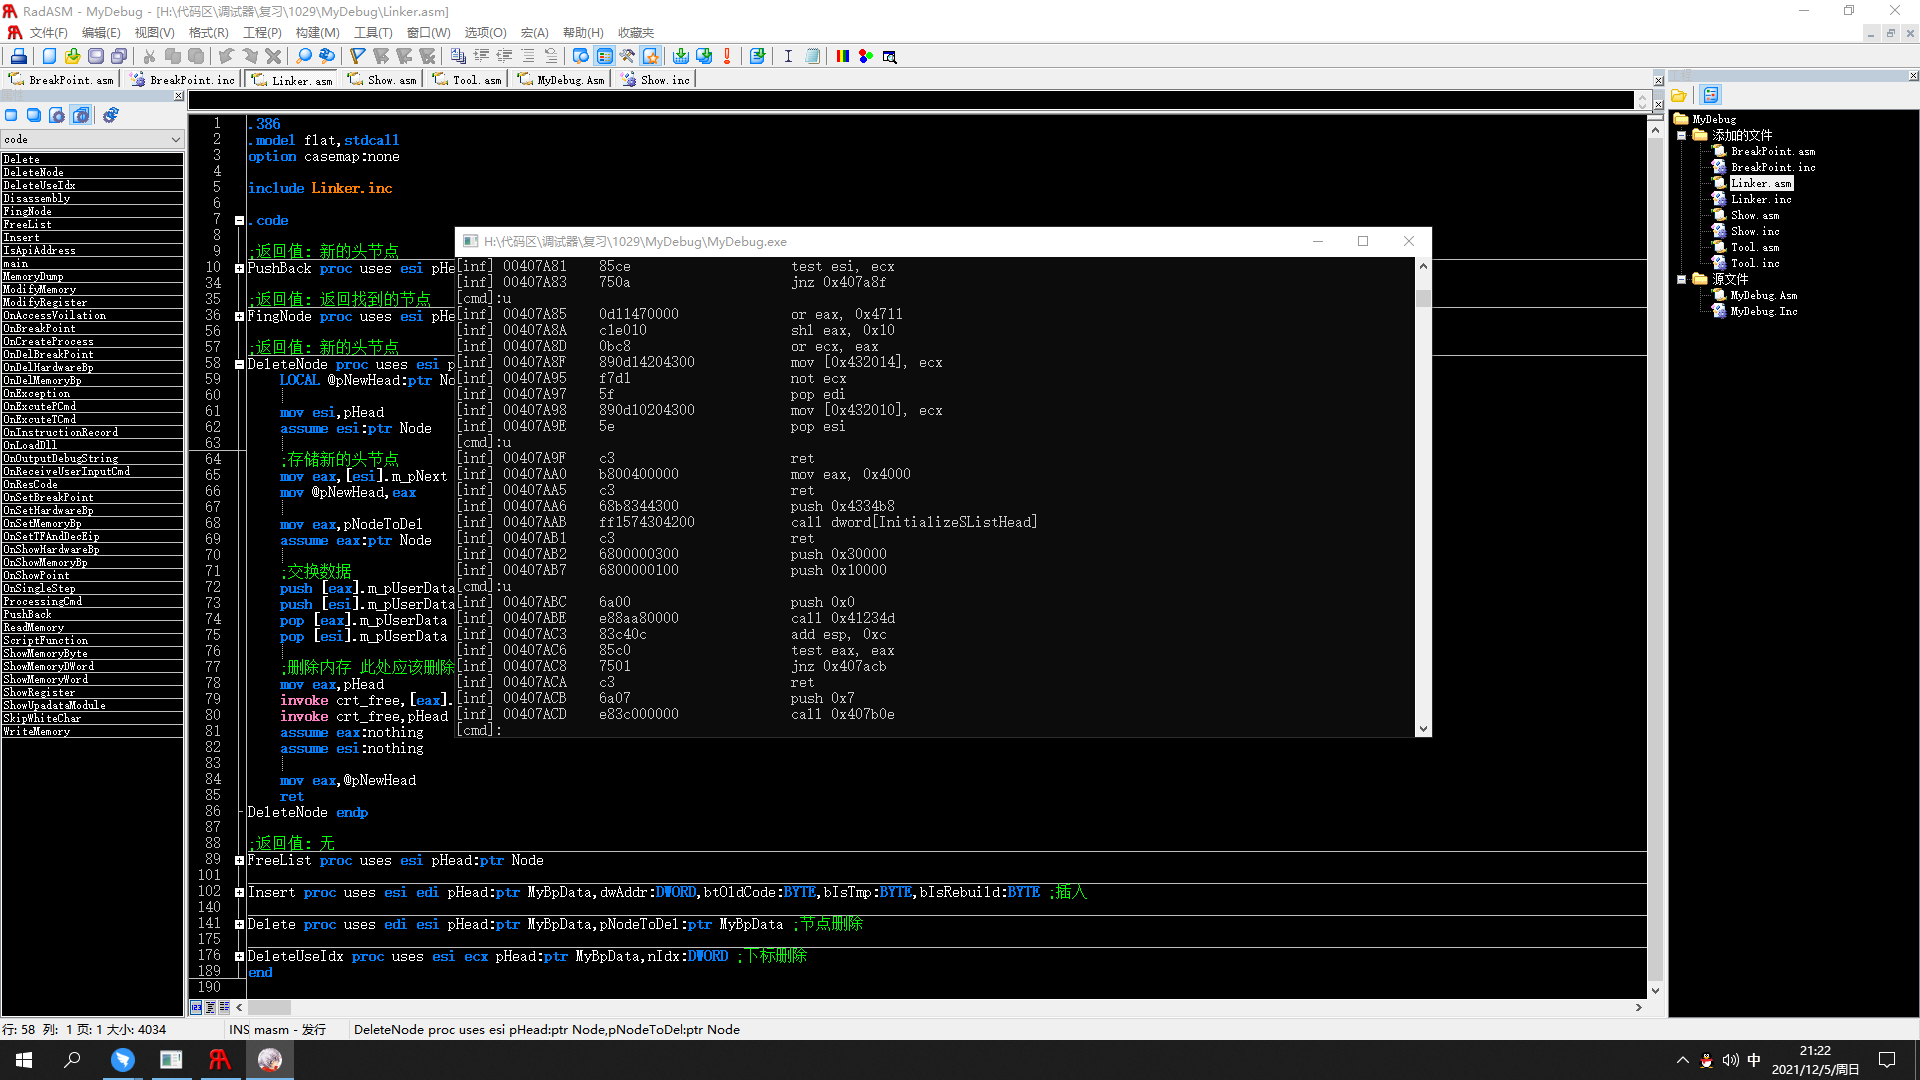
Task: Click the color stripes toolbar icon
Action: tap(842, 56)
